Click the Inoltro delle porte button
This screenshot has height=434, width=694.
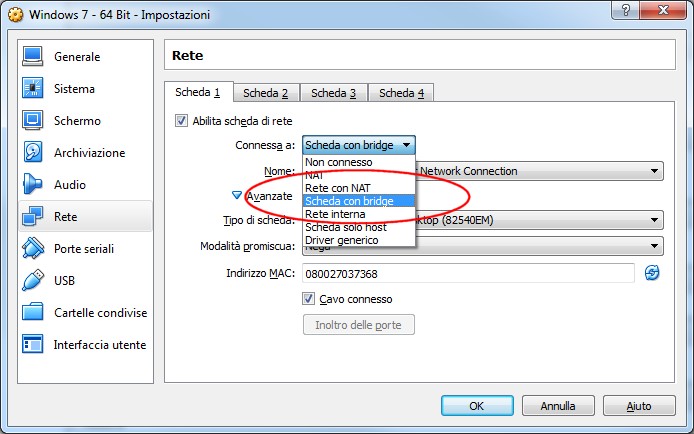coord(359,325)
